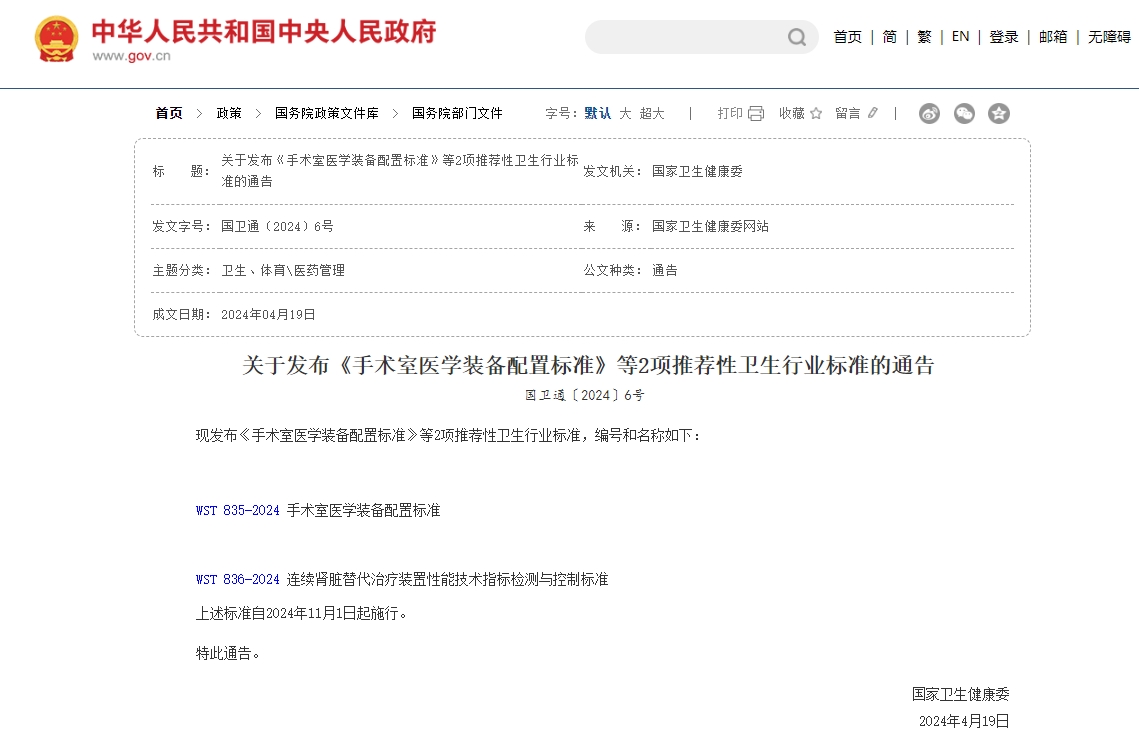Click text 连续肾脏替代治疗装置性能技术指标检测与控制标准

pos(447,580)
